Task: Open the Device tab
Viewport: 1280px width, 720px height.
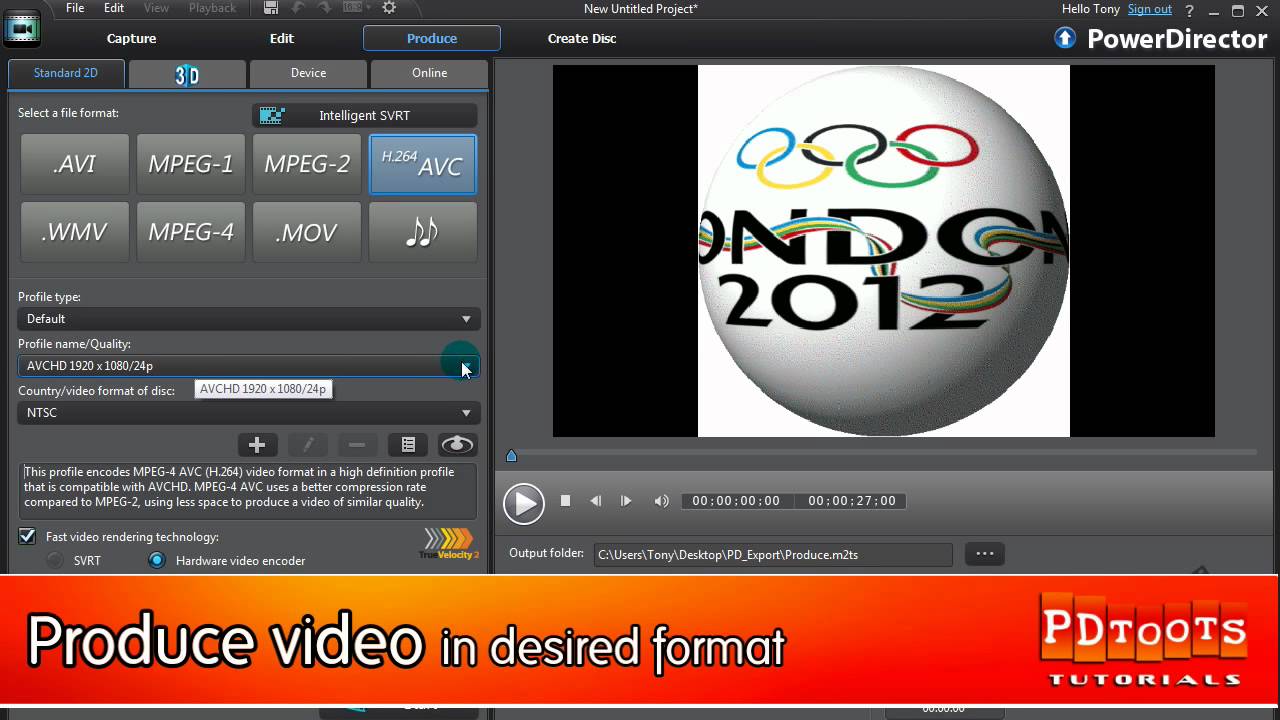Action: [x=308, y=73]
